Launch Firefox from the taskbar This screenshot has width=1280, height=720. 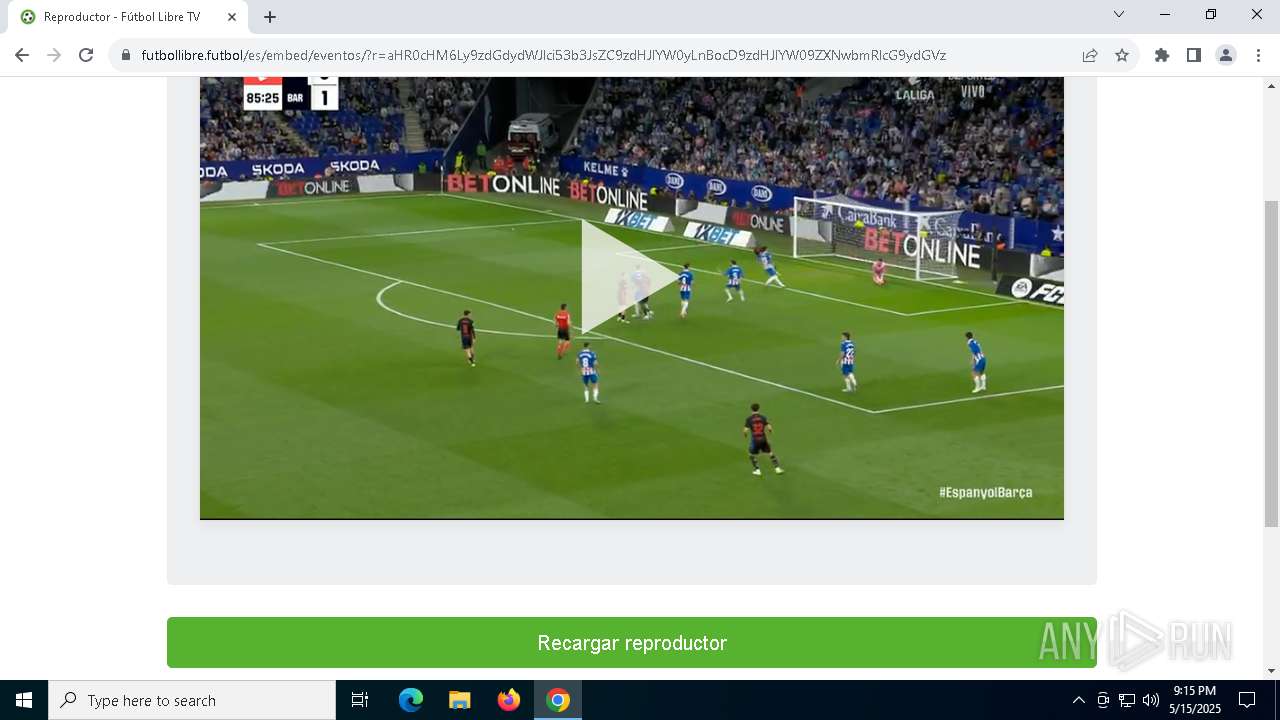(509, 700)
